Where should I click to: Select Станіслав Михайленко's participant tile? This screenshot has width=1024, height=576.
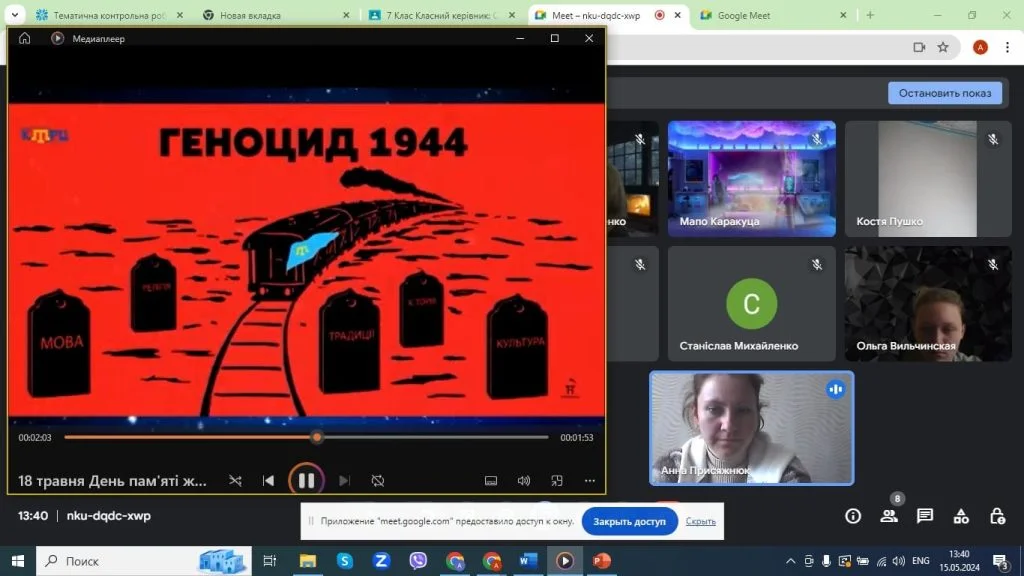coord(752,304)
